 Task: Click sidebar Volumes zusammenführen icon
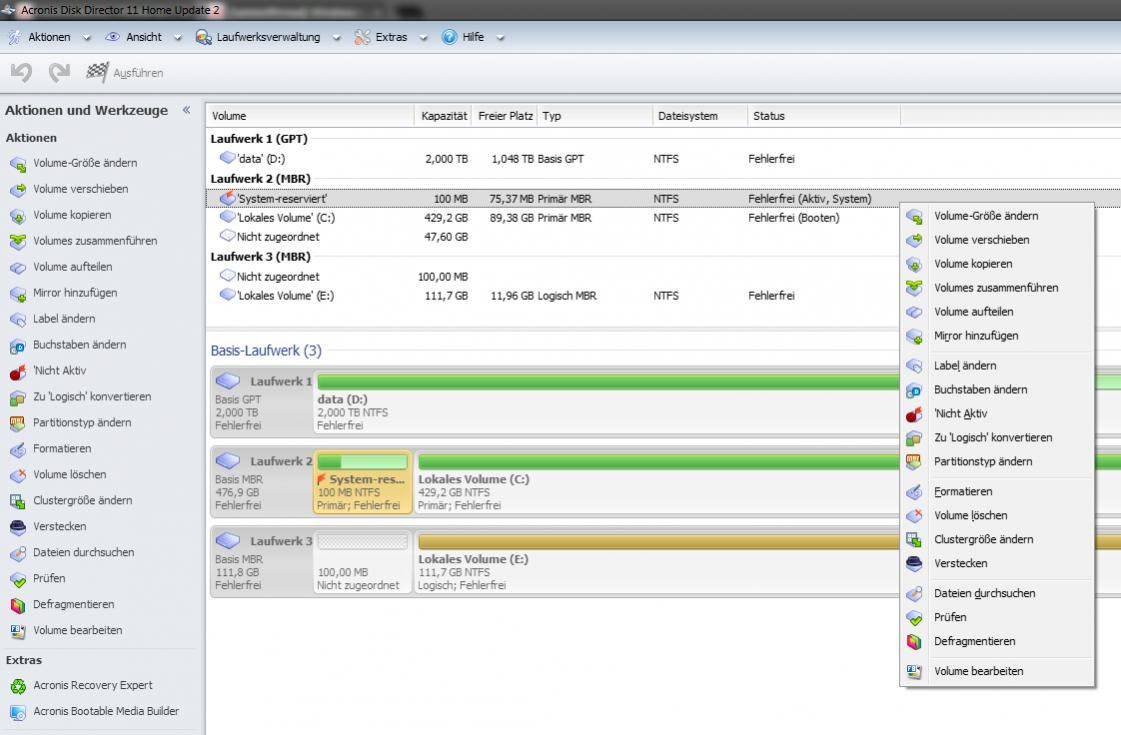coord(18,242)
